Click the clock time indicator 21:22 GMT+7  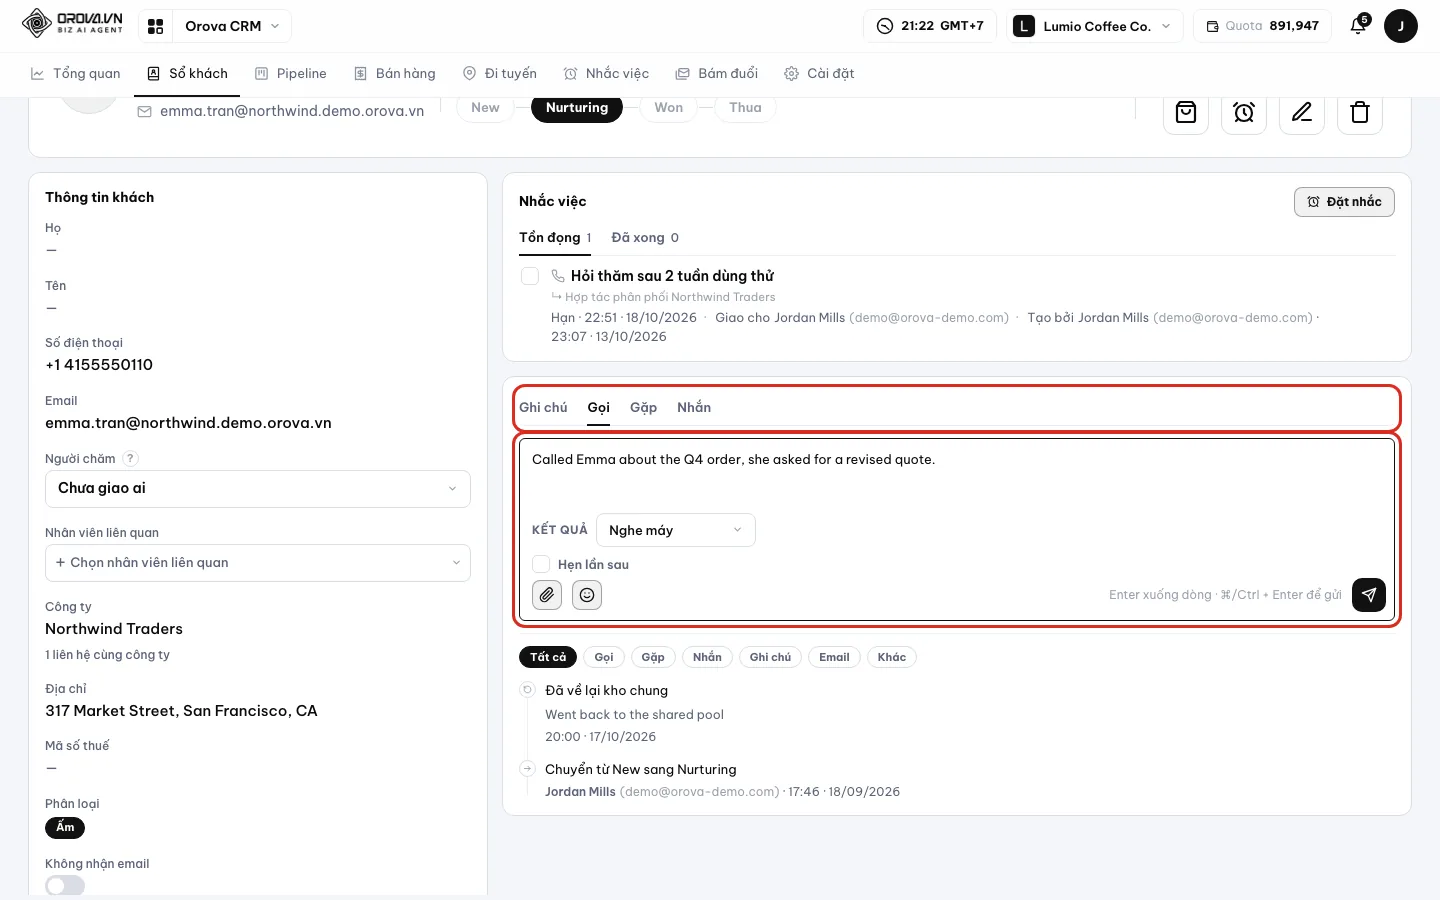click(930, 26)
